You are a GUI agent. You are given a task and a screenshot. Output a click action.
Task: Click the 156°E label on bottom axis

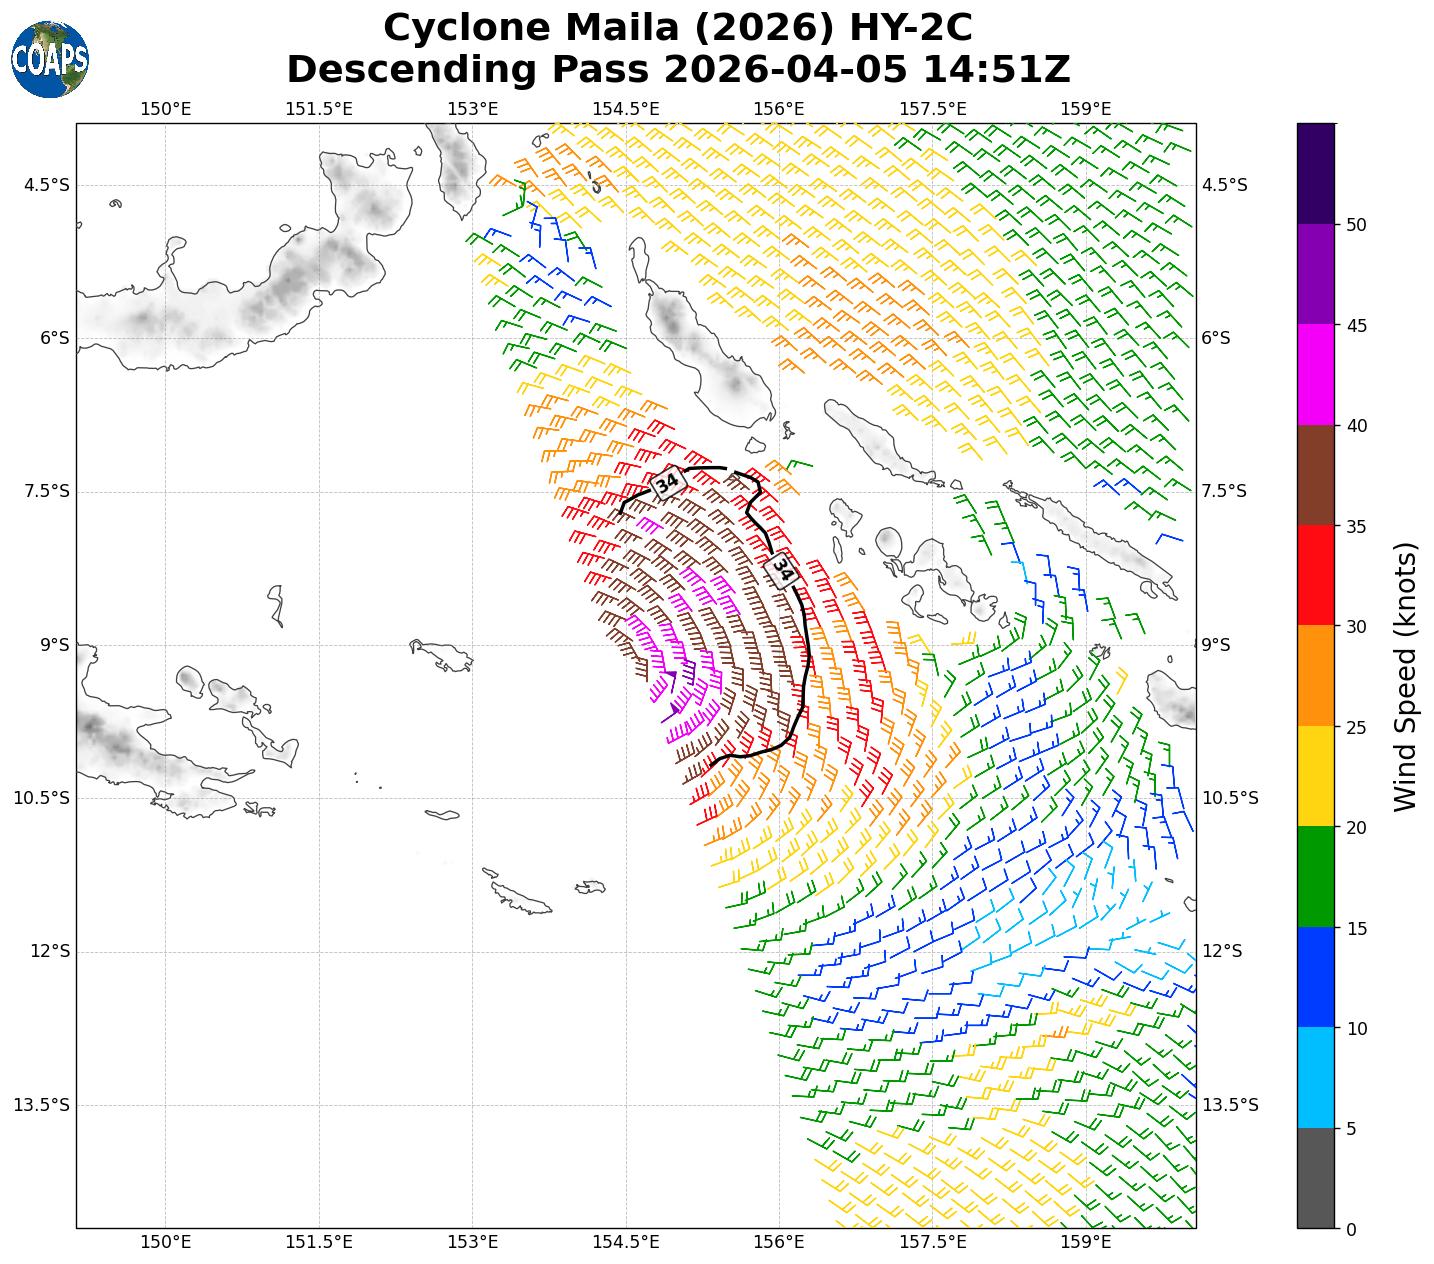(x=779, y=1242)
